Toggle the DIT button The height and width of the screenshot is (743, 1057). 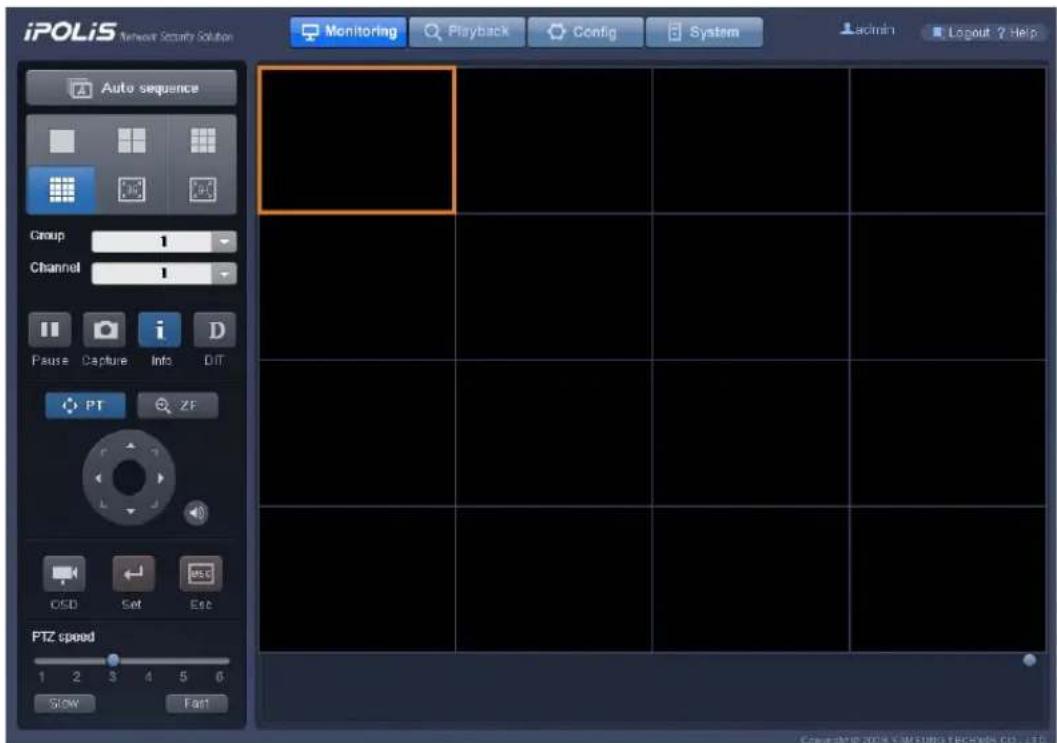pos(215,330)
